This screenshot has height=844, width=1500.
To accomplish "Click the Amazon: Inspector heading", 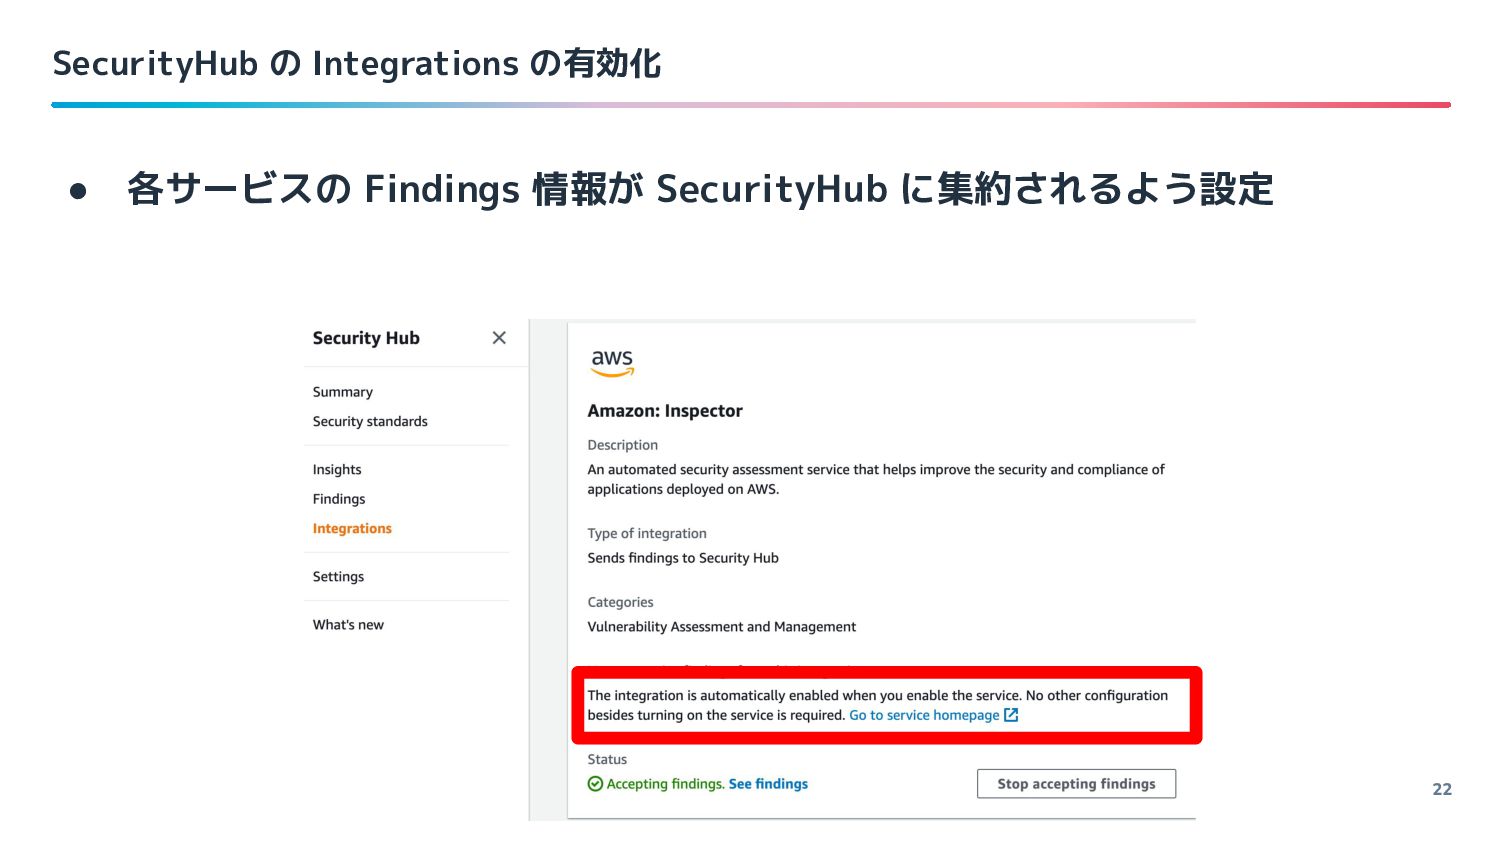I will pyautogui.click(x=665, y=411).
